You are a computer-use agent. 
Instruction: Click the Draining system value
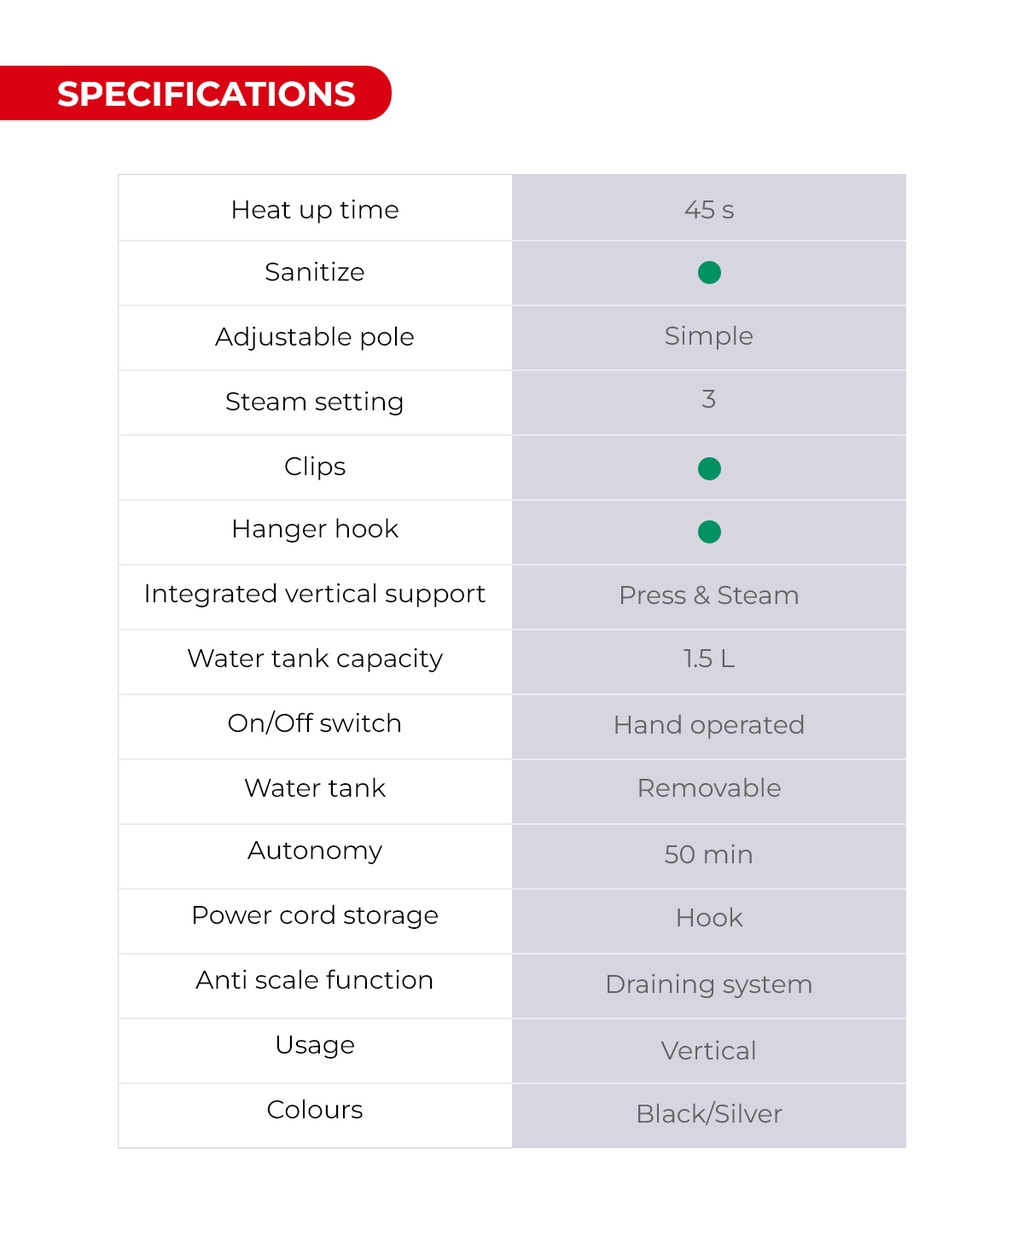(x=709, y=985)
